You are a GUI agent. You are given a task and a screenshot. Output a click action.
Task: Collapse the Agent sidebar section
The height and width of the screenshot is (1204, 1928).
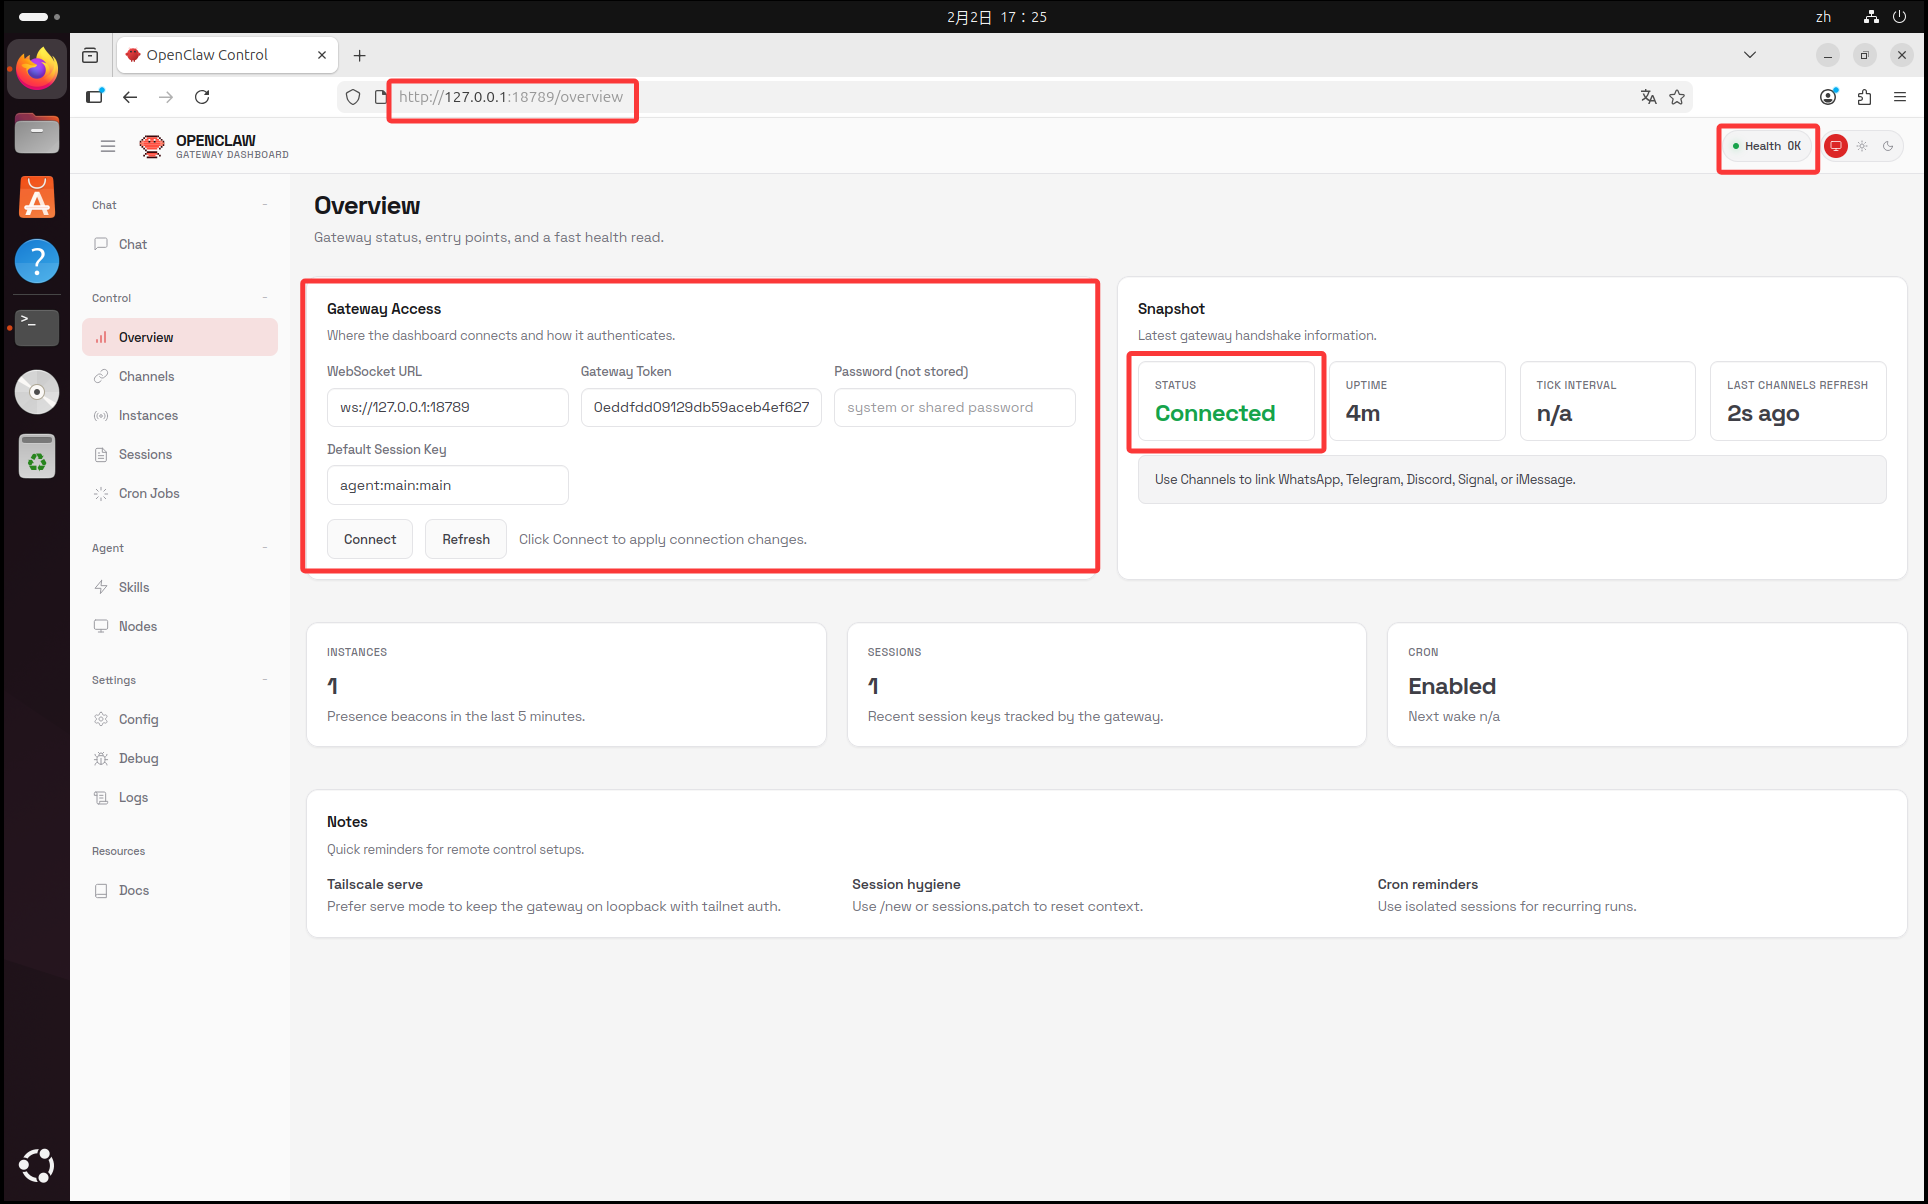[265, 548]
